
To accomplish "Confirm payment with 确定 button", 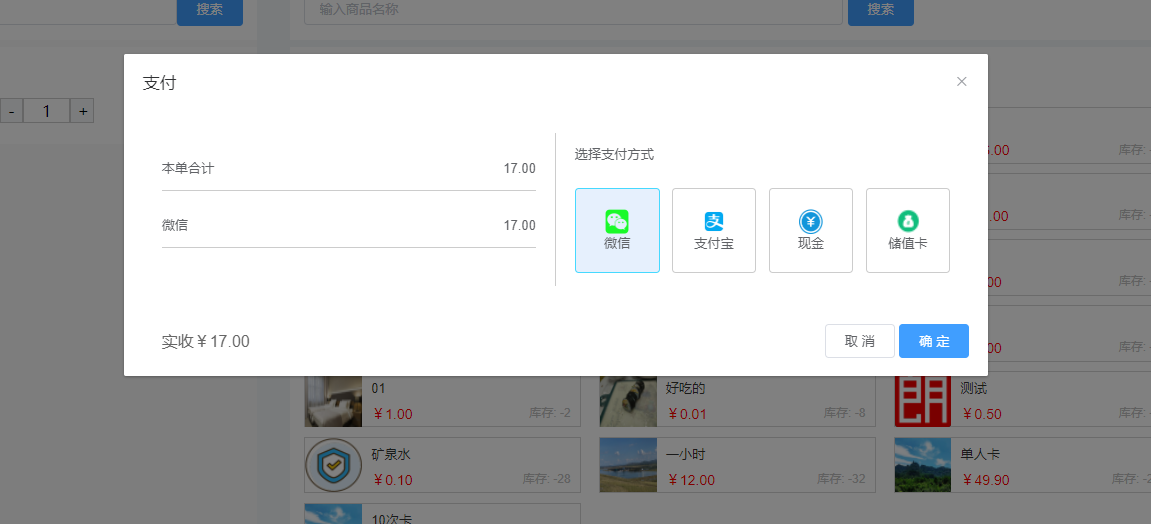I will point(934,341).
